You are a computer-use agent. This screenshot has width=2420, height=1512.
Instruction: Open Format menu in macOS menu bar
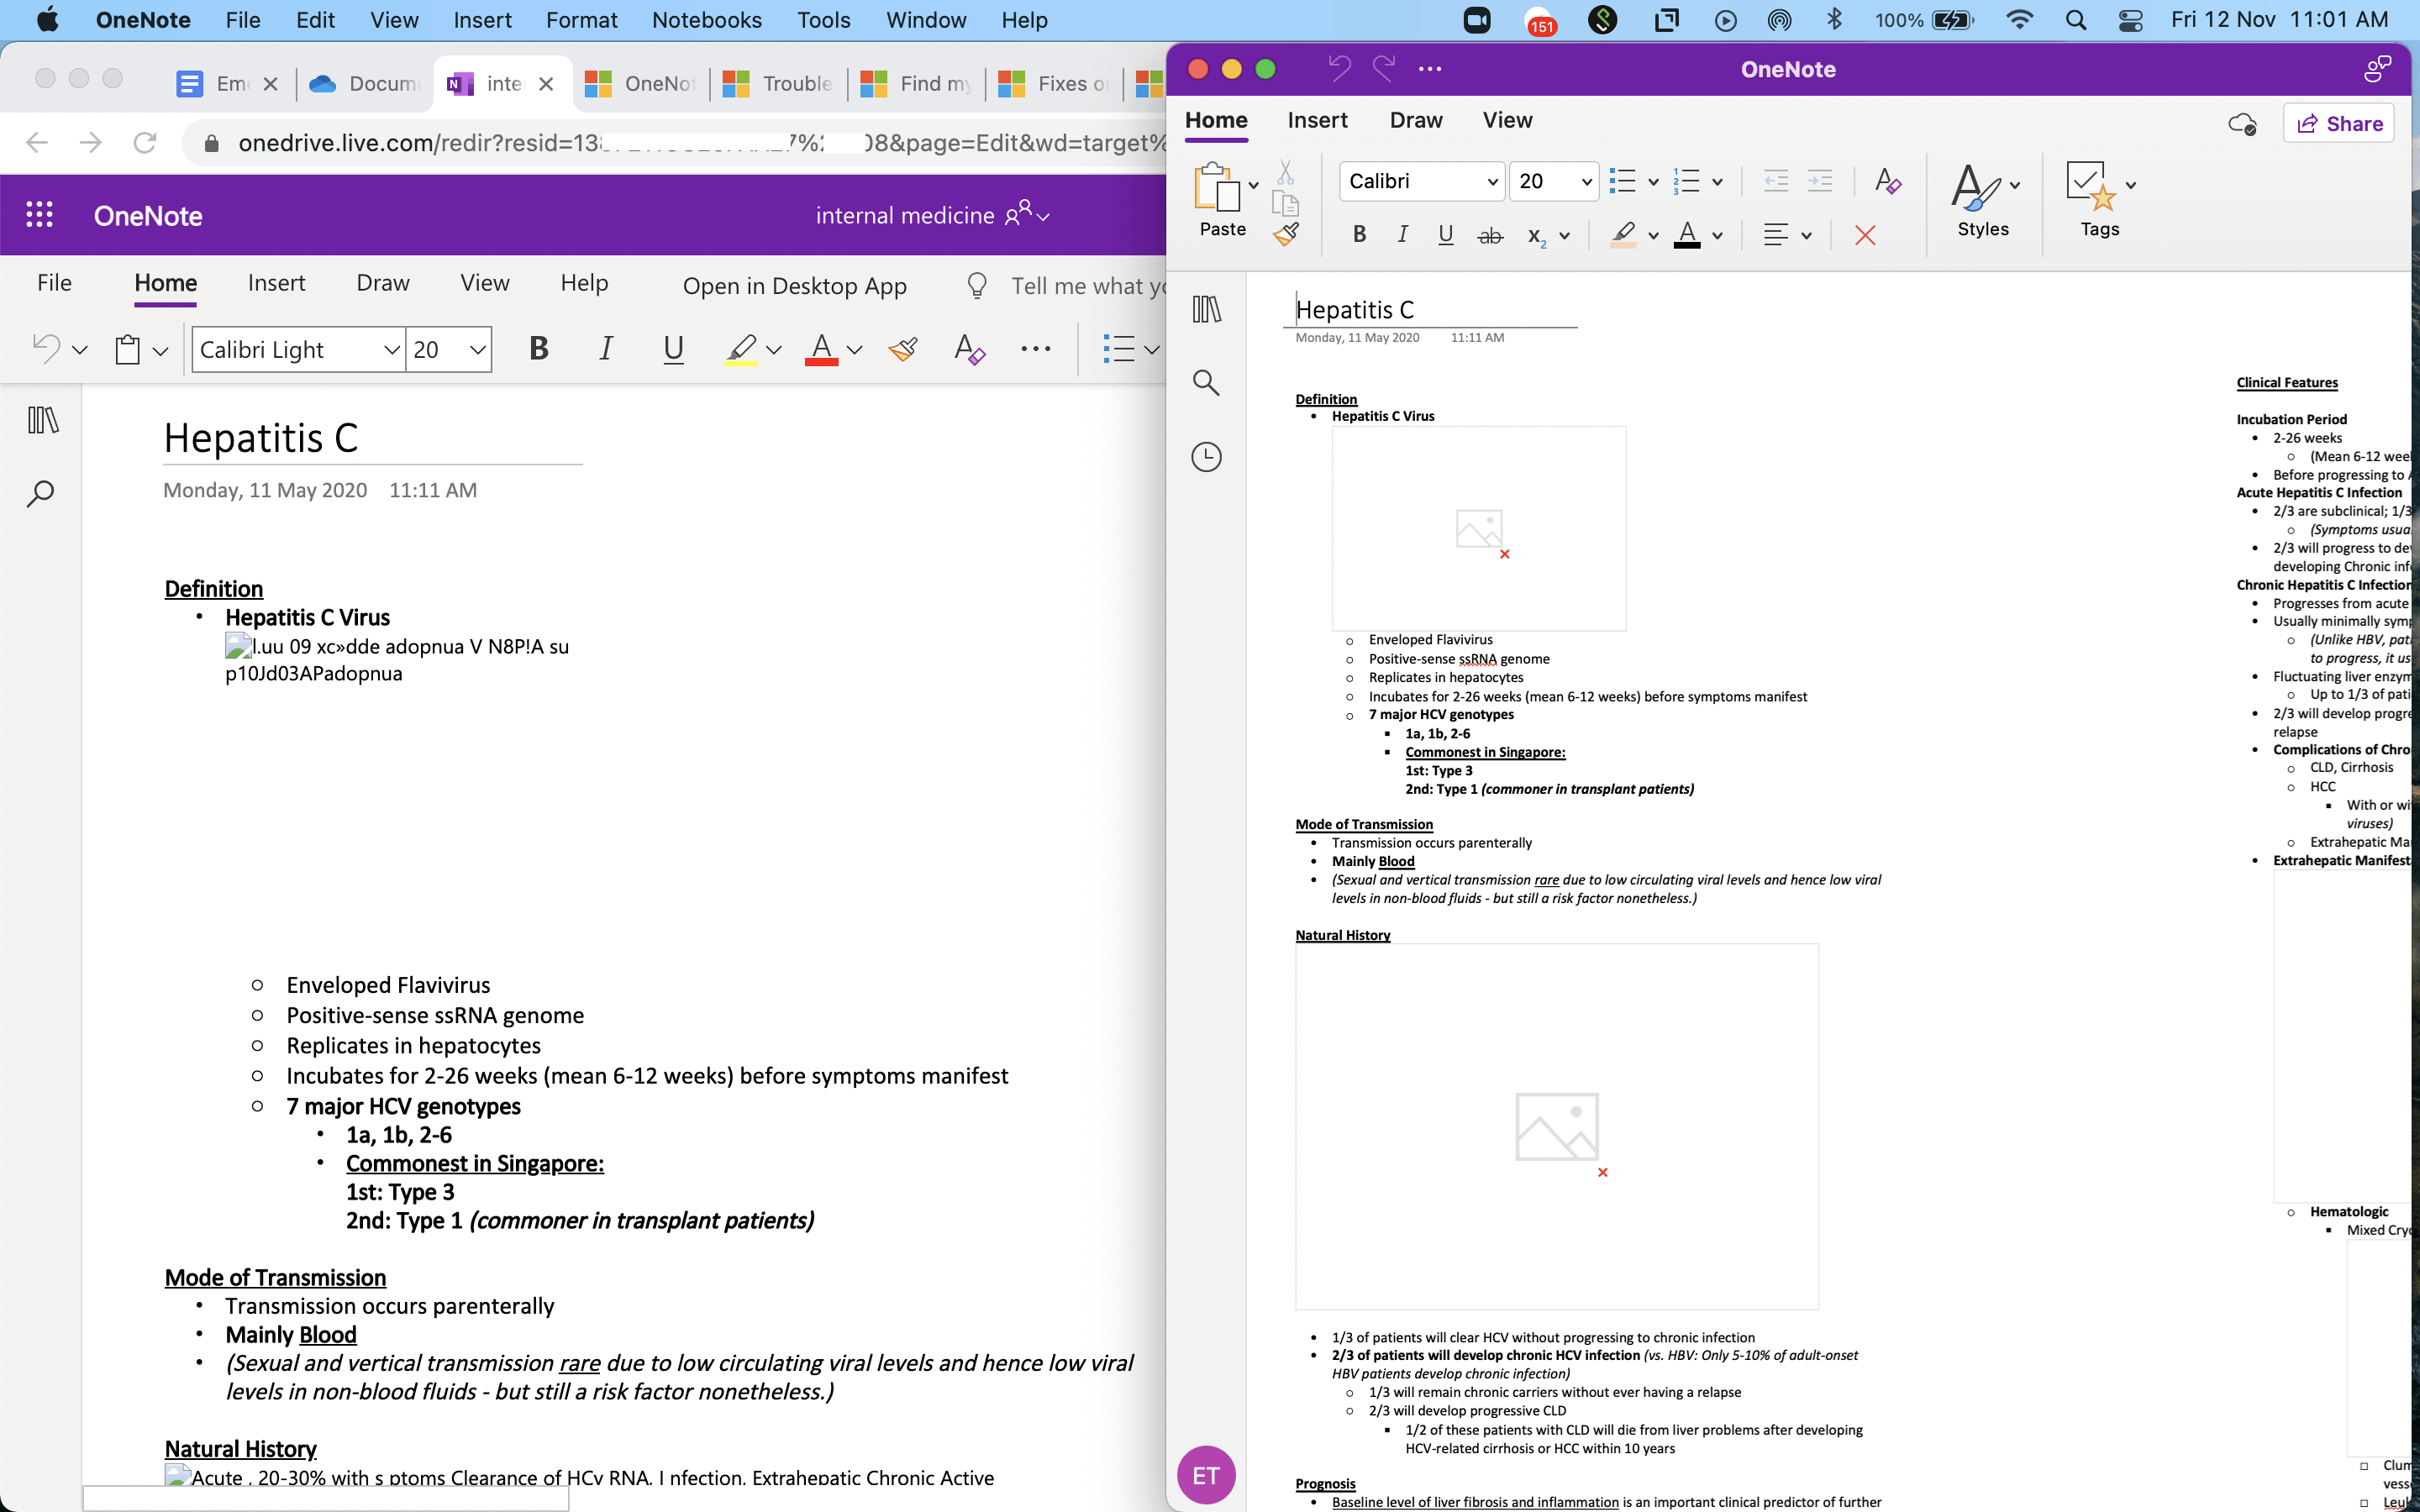pyautogui.click(x=581, y=20)
